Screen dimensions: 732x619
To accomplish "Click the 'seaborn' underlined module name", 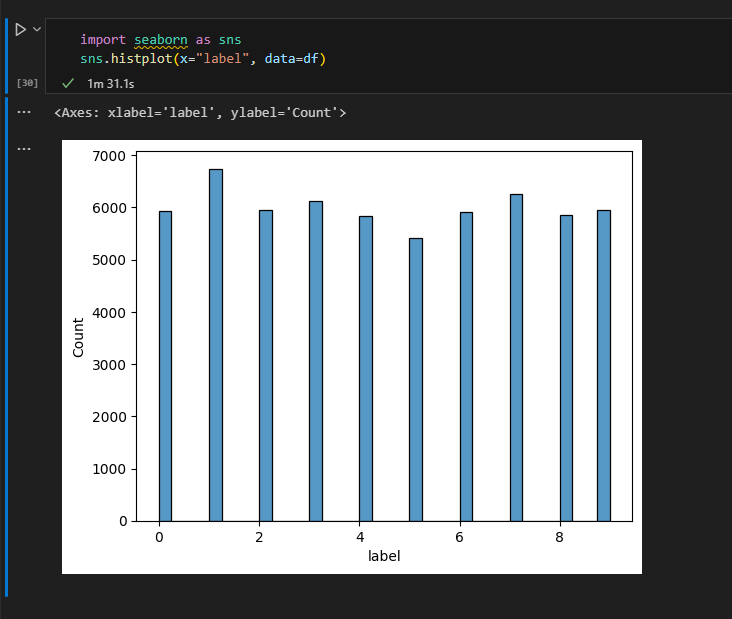I will pyautogui.click(x=161, y=40).
